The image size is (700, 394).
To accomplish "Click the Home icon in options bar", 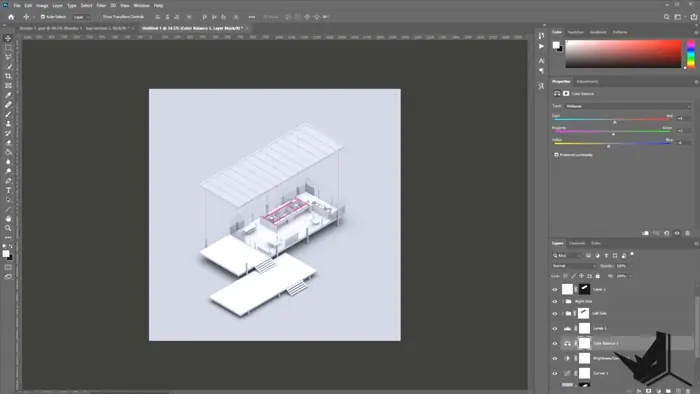I will [11, 17].
